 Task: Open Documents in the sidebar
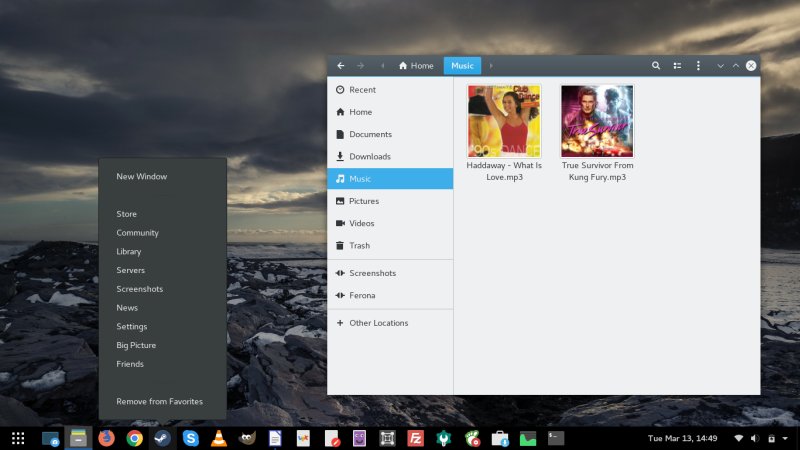click(x=390, y=134)
